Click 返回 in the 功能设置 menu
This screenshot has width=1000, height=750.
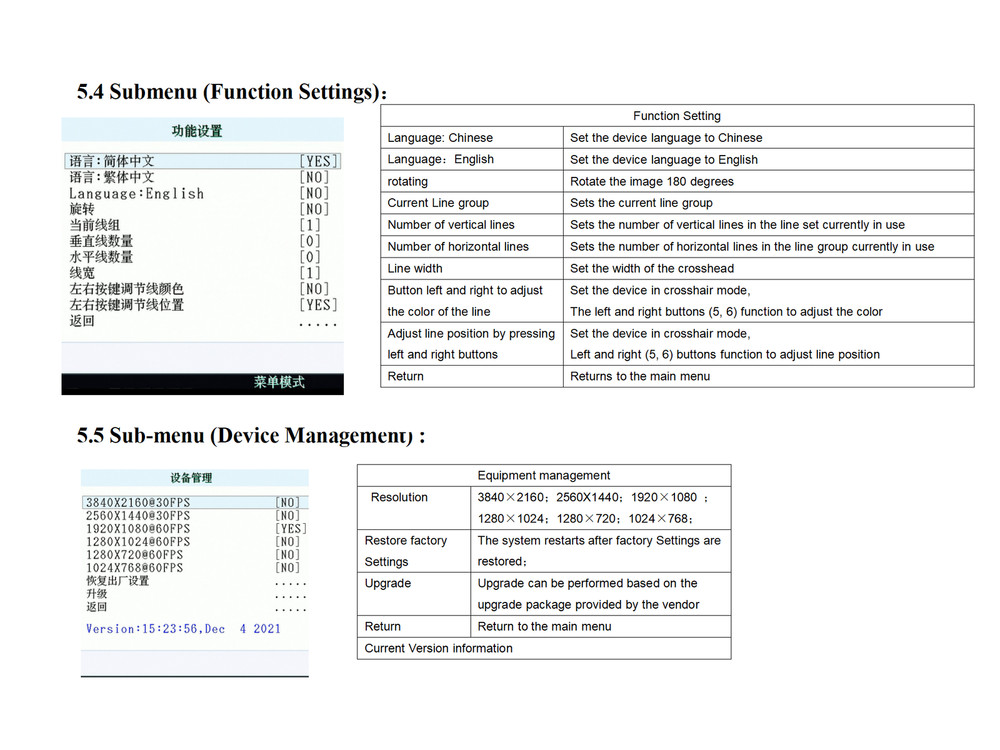(82, 321)
